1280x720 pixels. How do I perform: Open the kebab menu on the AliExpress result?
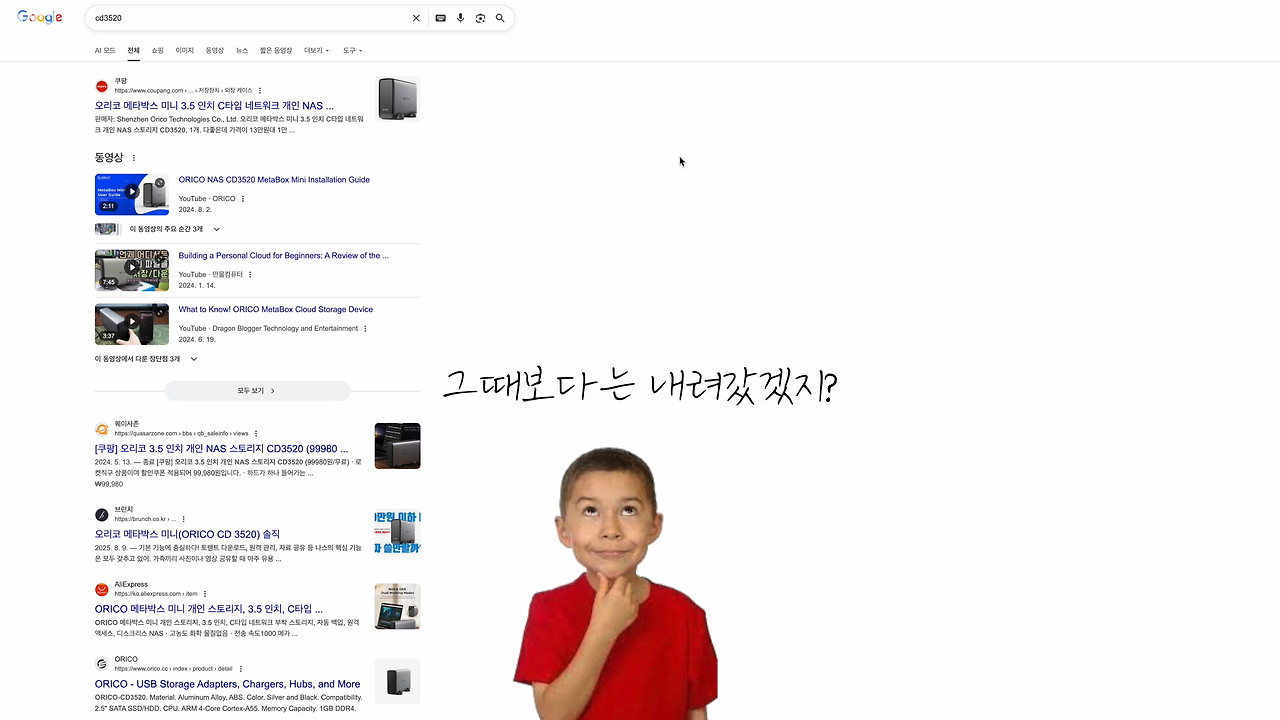click(x=205, y=593)
